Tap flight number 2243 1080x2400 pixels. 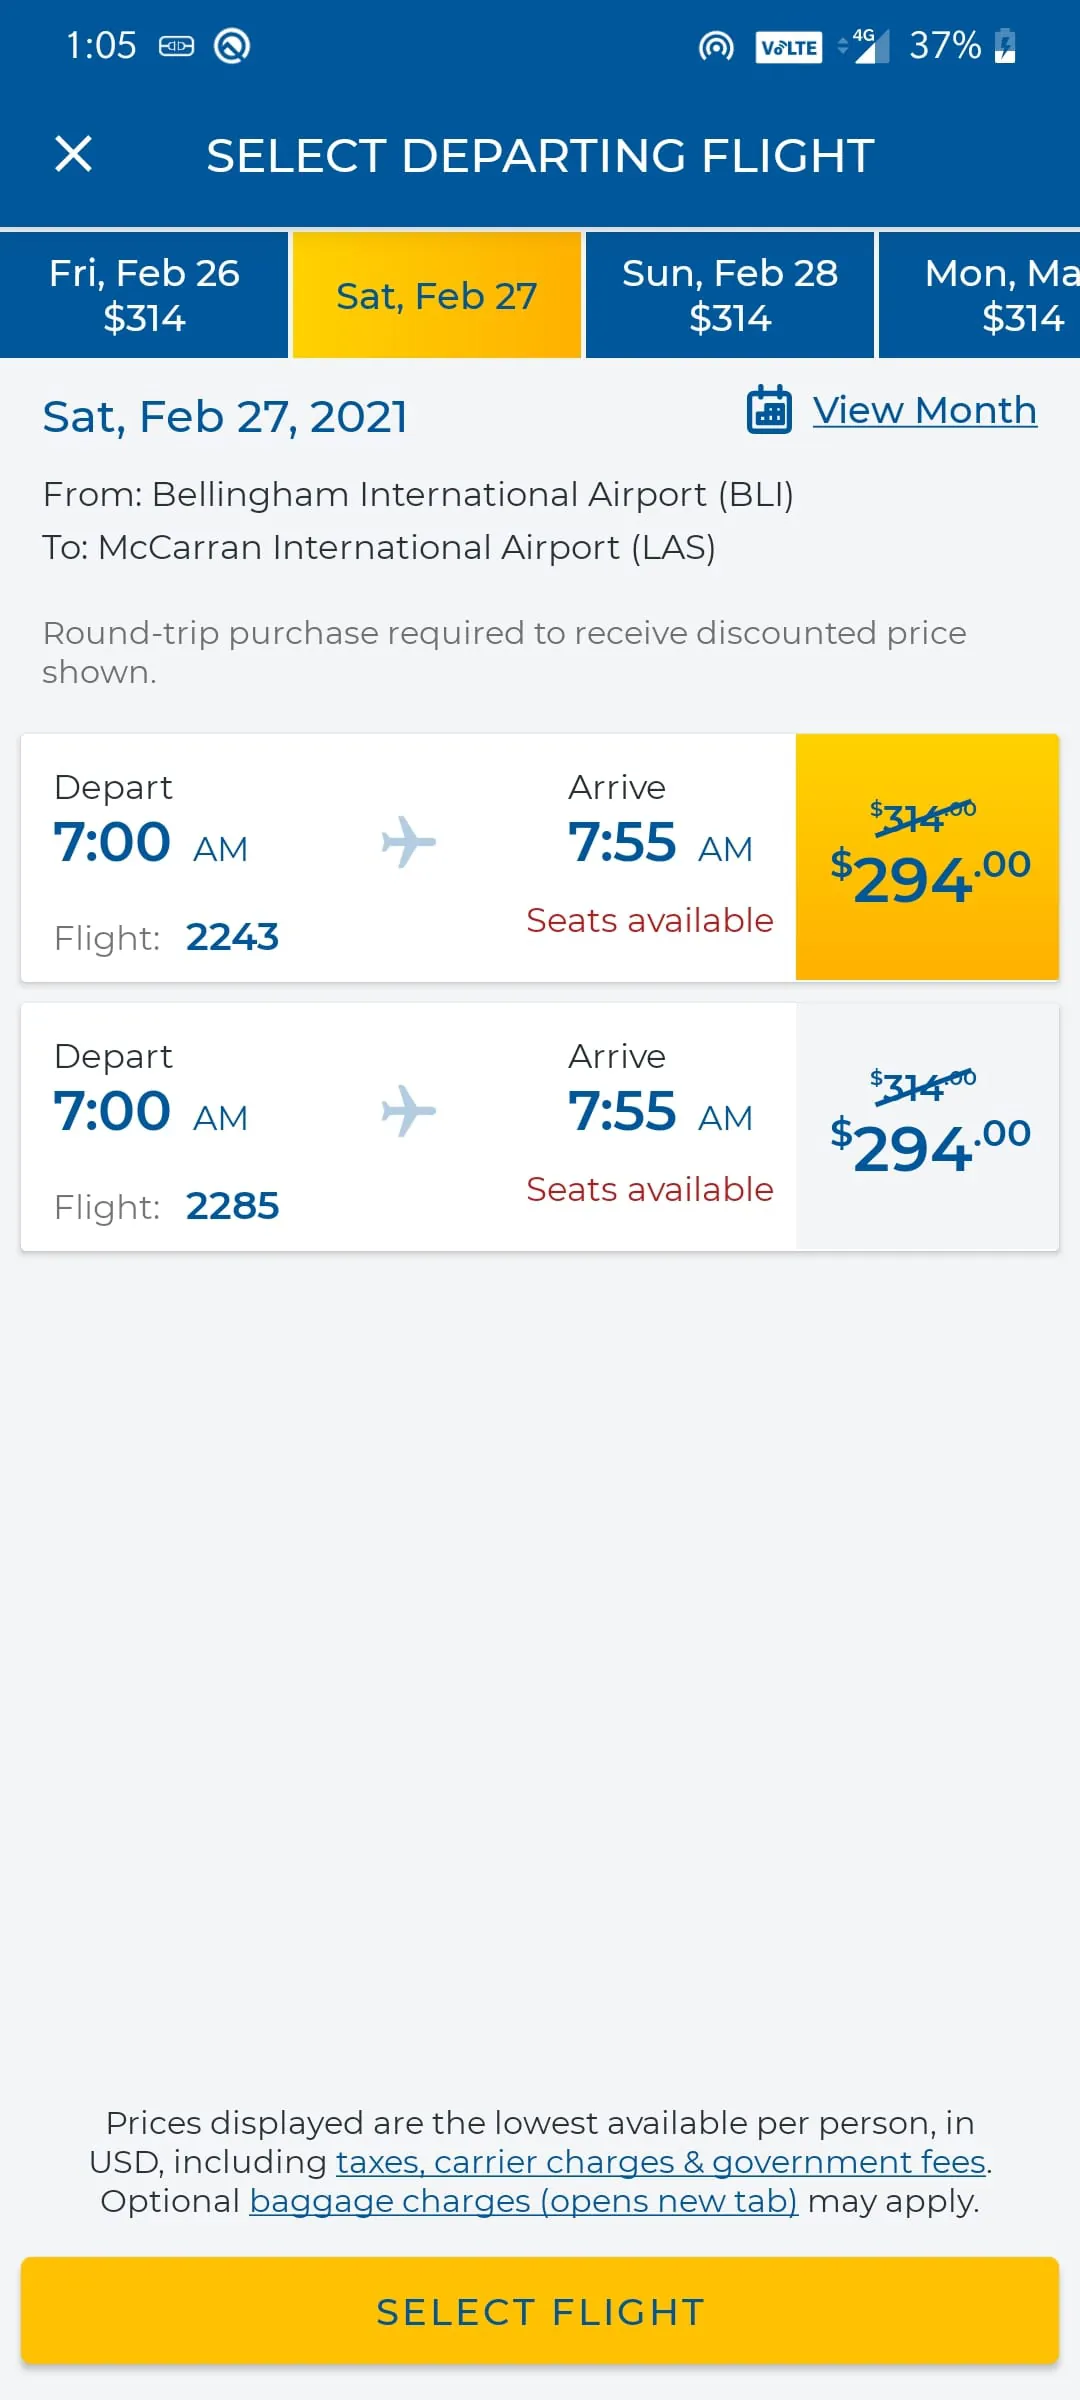pos(232,937)
